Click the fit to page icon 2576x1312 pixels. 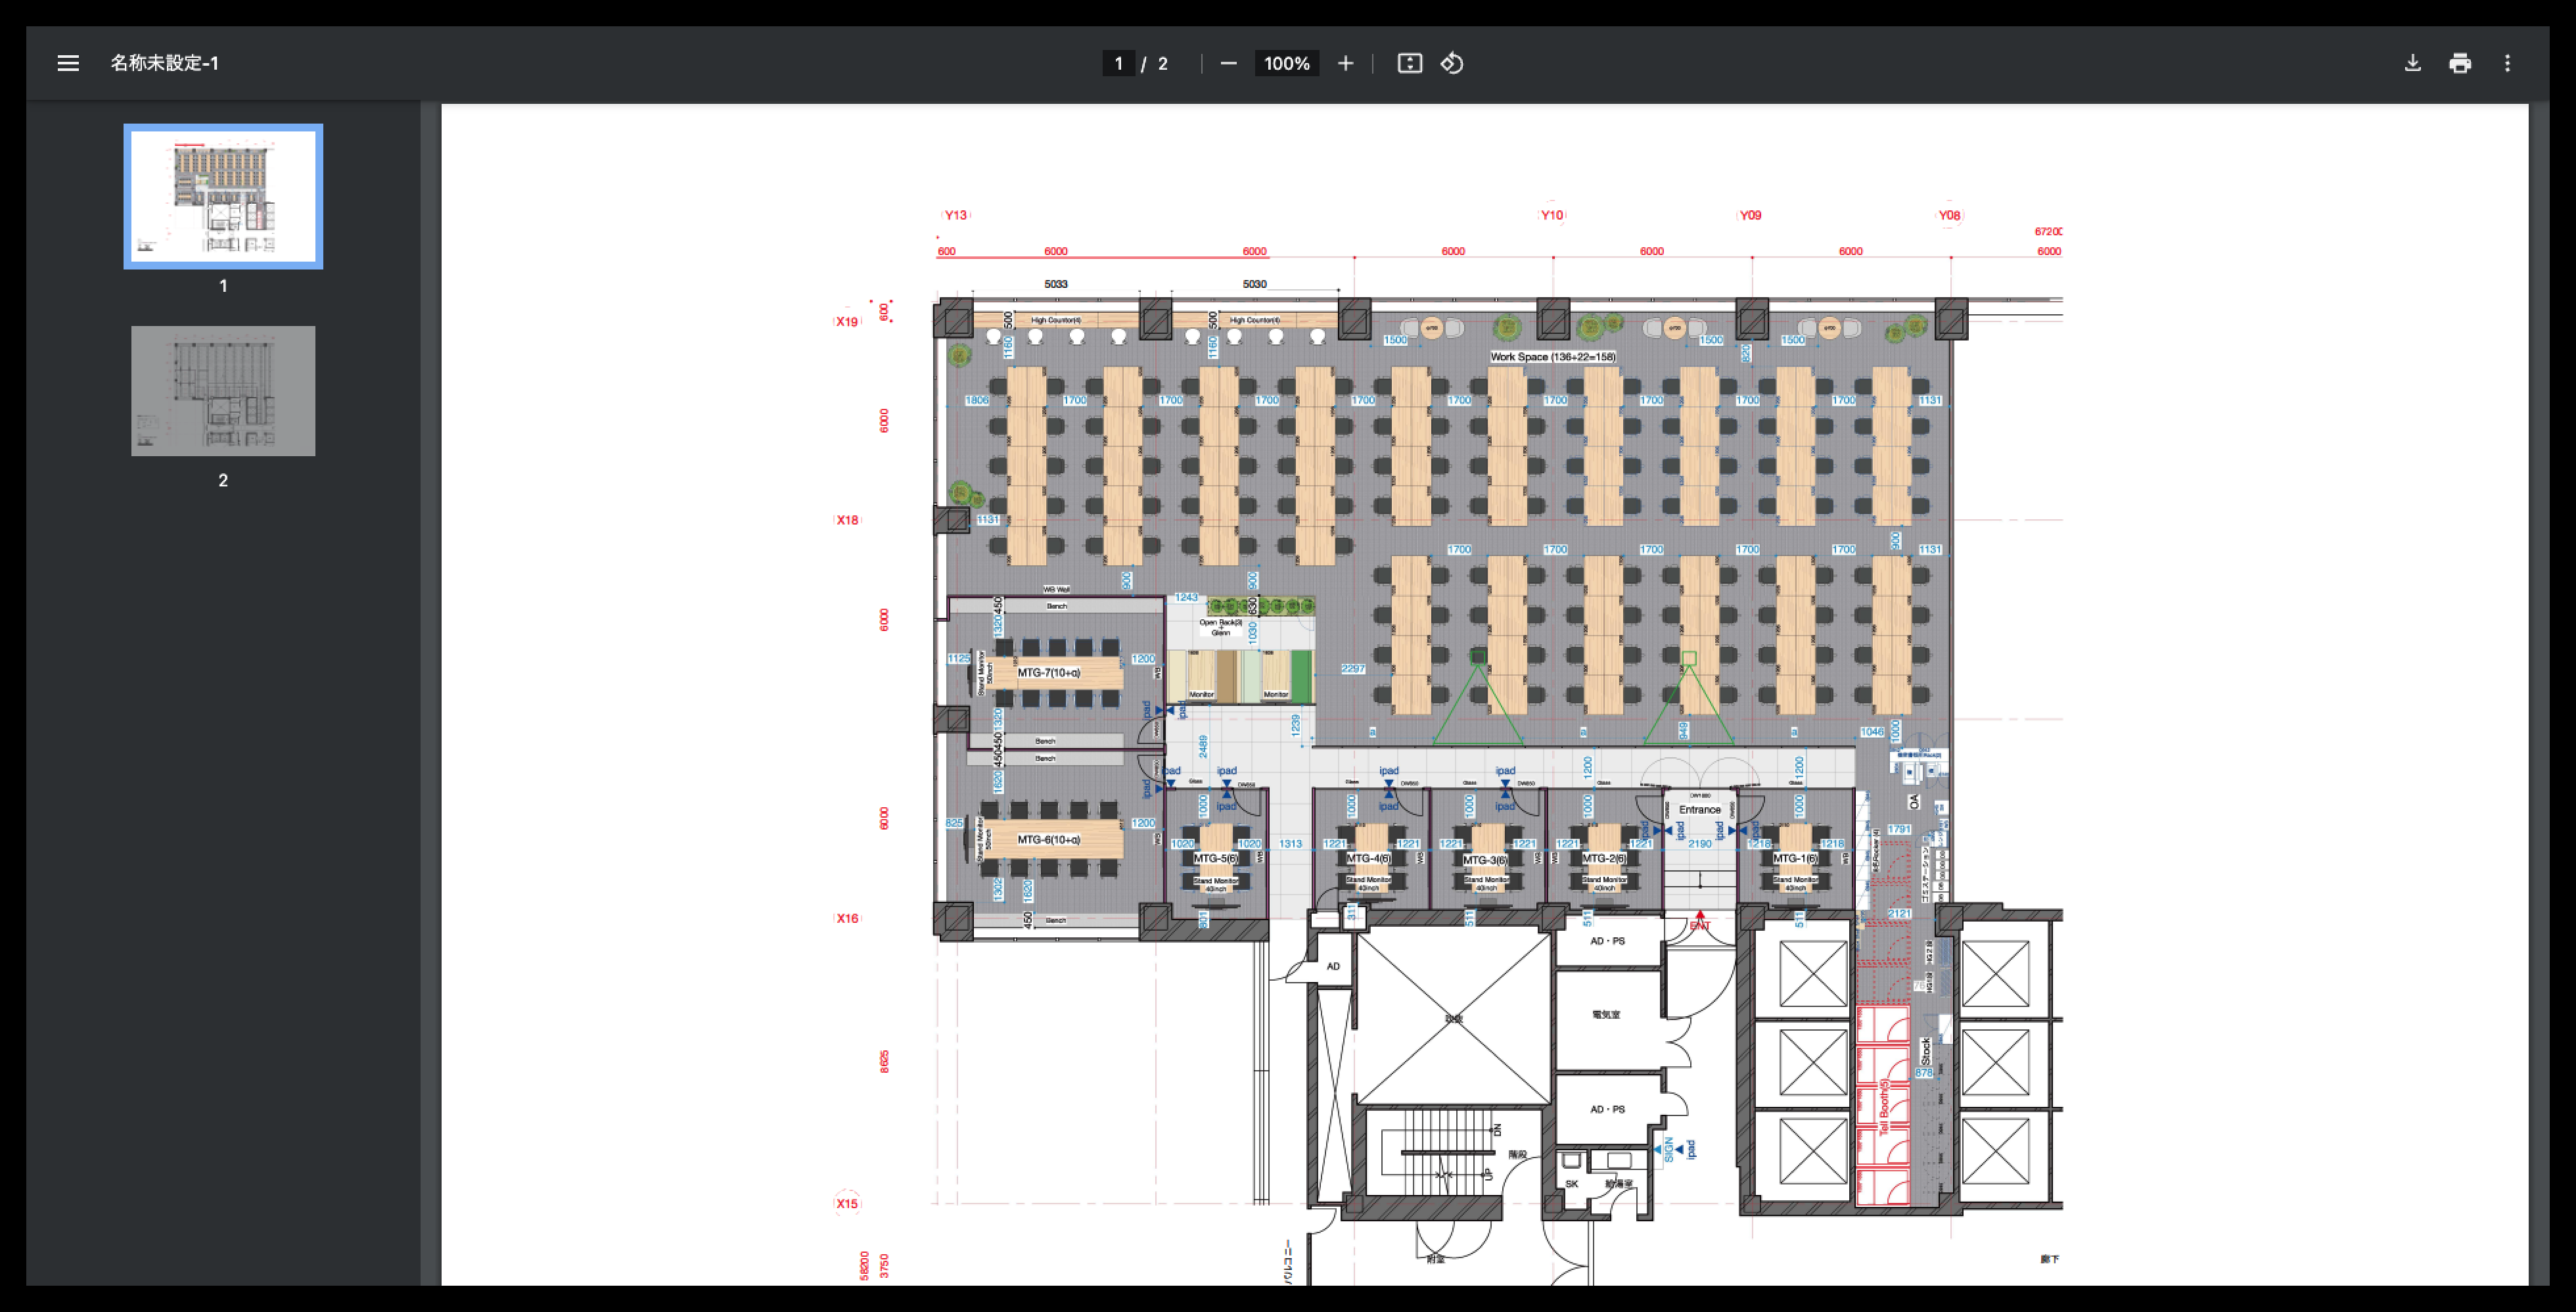pos(1409,63)
